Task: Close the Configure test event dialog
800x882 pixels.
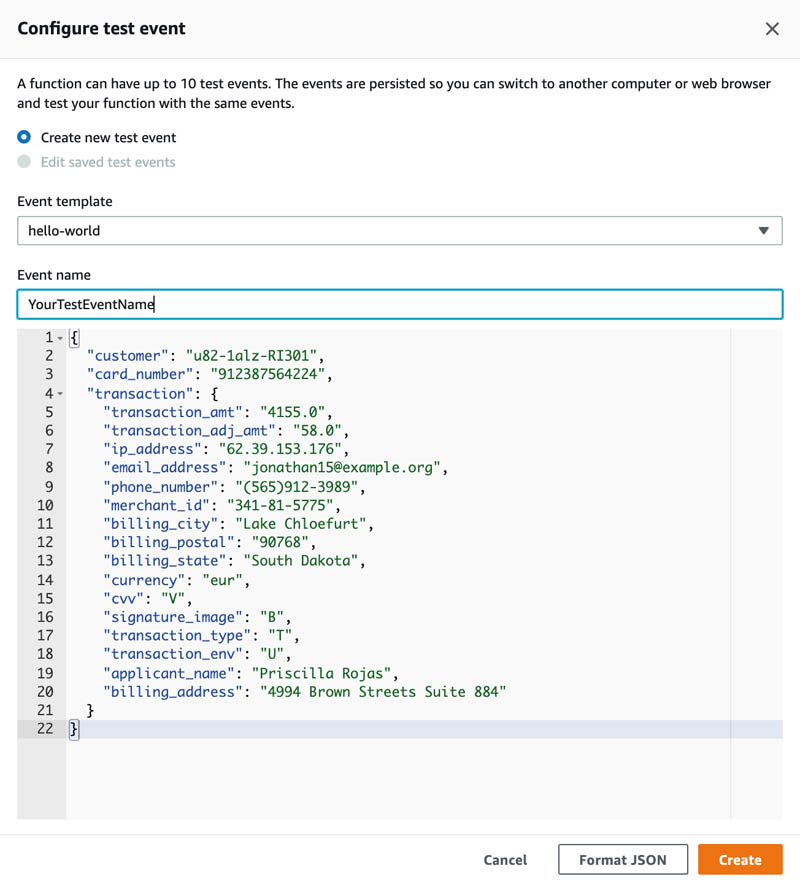Action: (x=772, y=29)
